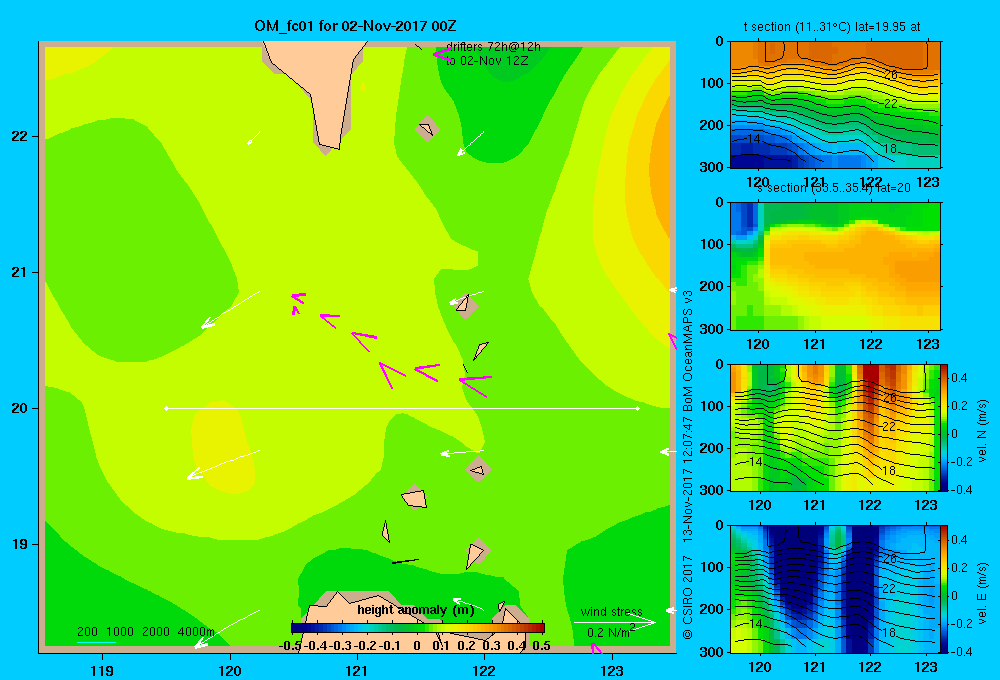The height and width of the screenshot is (680, 1000).
Task: Click longitude tick label 119 on main map
Action: point(102,670)
